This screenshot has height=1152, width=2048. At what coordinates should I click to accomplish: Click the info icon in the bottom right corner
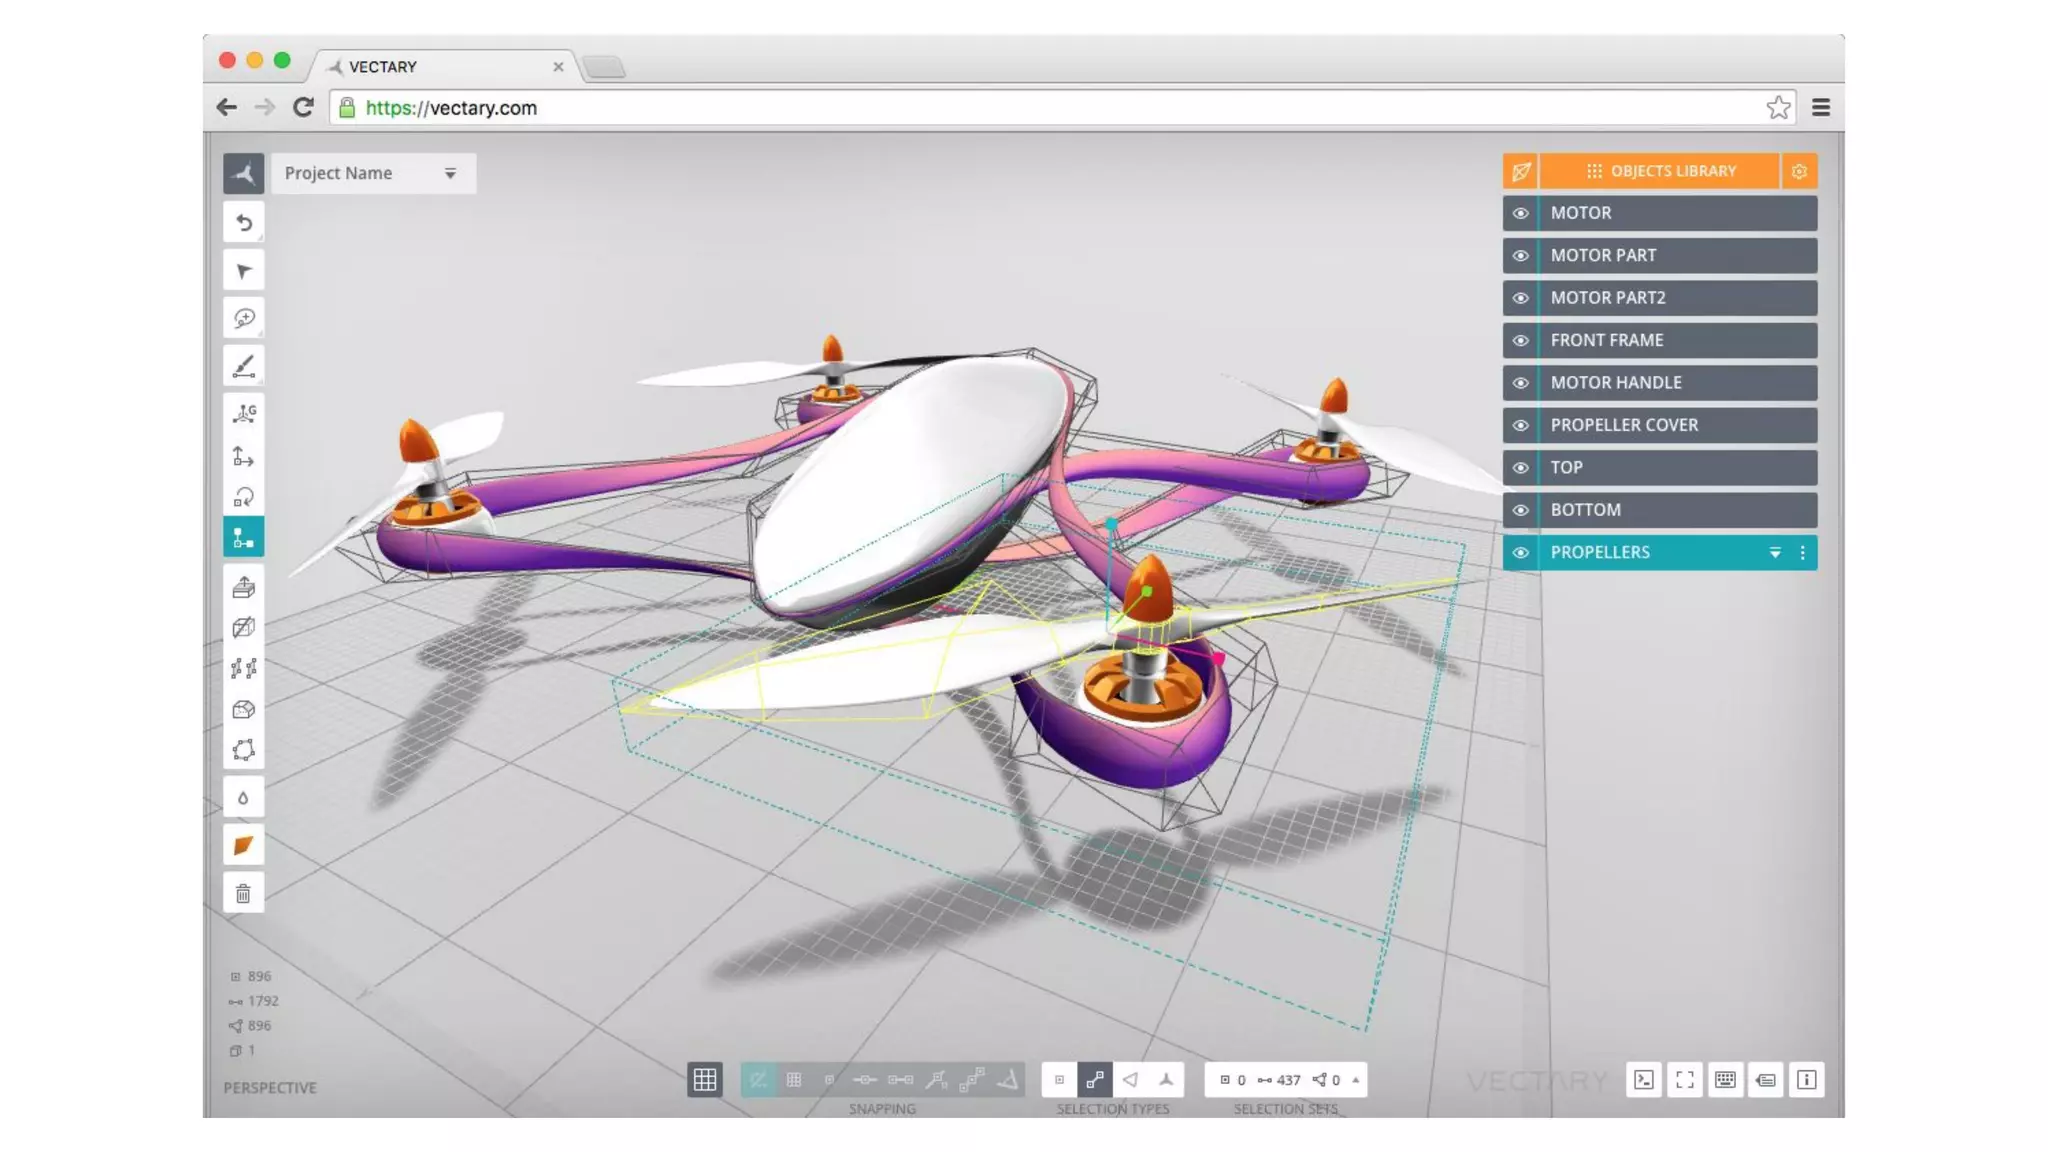(x=1806, y=1080)
